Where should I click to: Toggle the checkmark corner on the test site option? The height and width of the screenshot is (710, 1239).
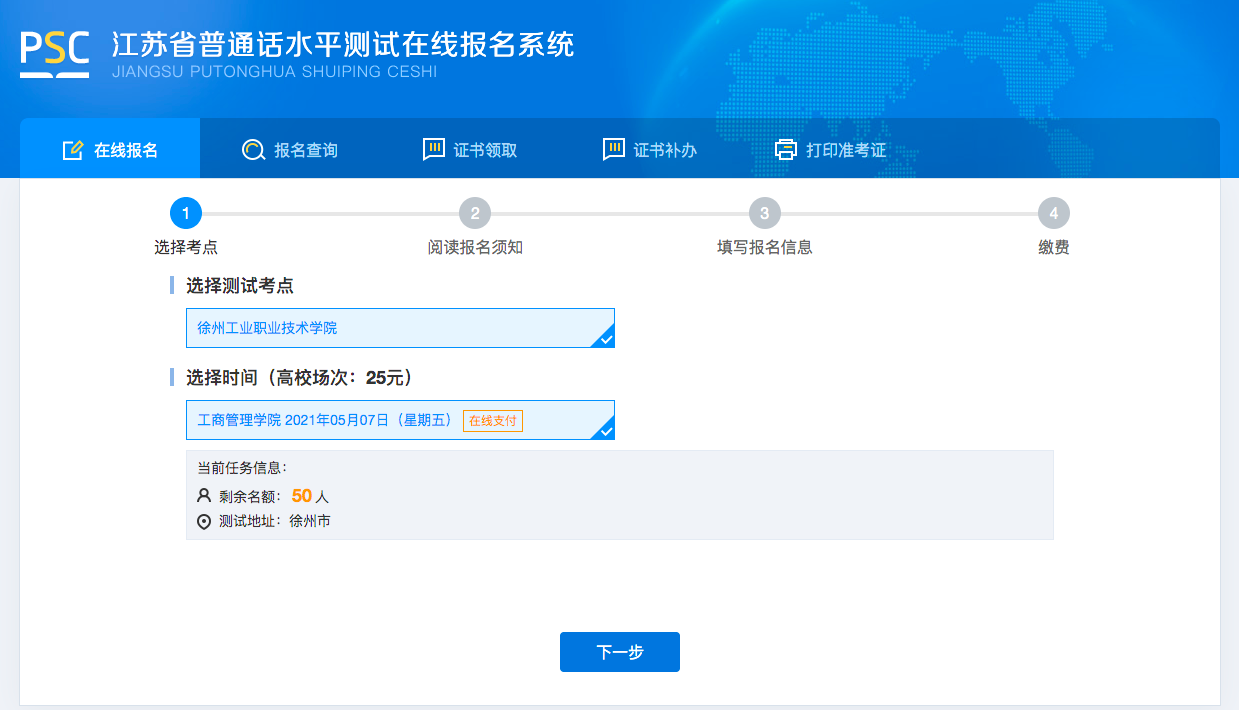pos(604,339)
